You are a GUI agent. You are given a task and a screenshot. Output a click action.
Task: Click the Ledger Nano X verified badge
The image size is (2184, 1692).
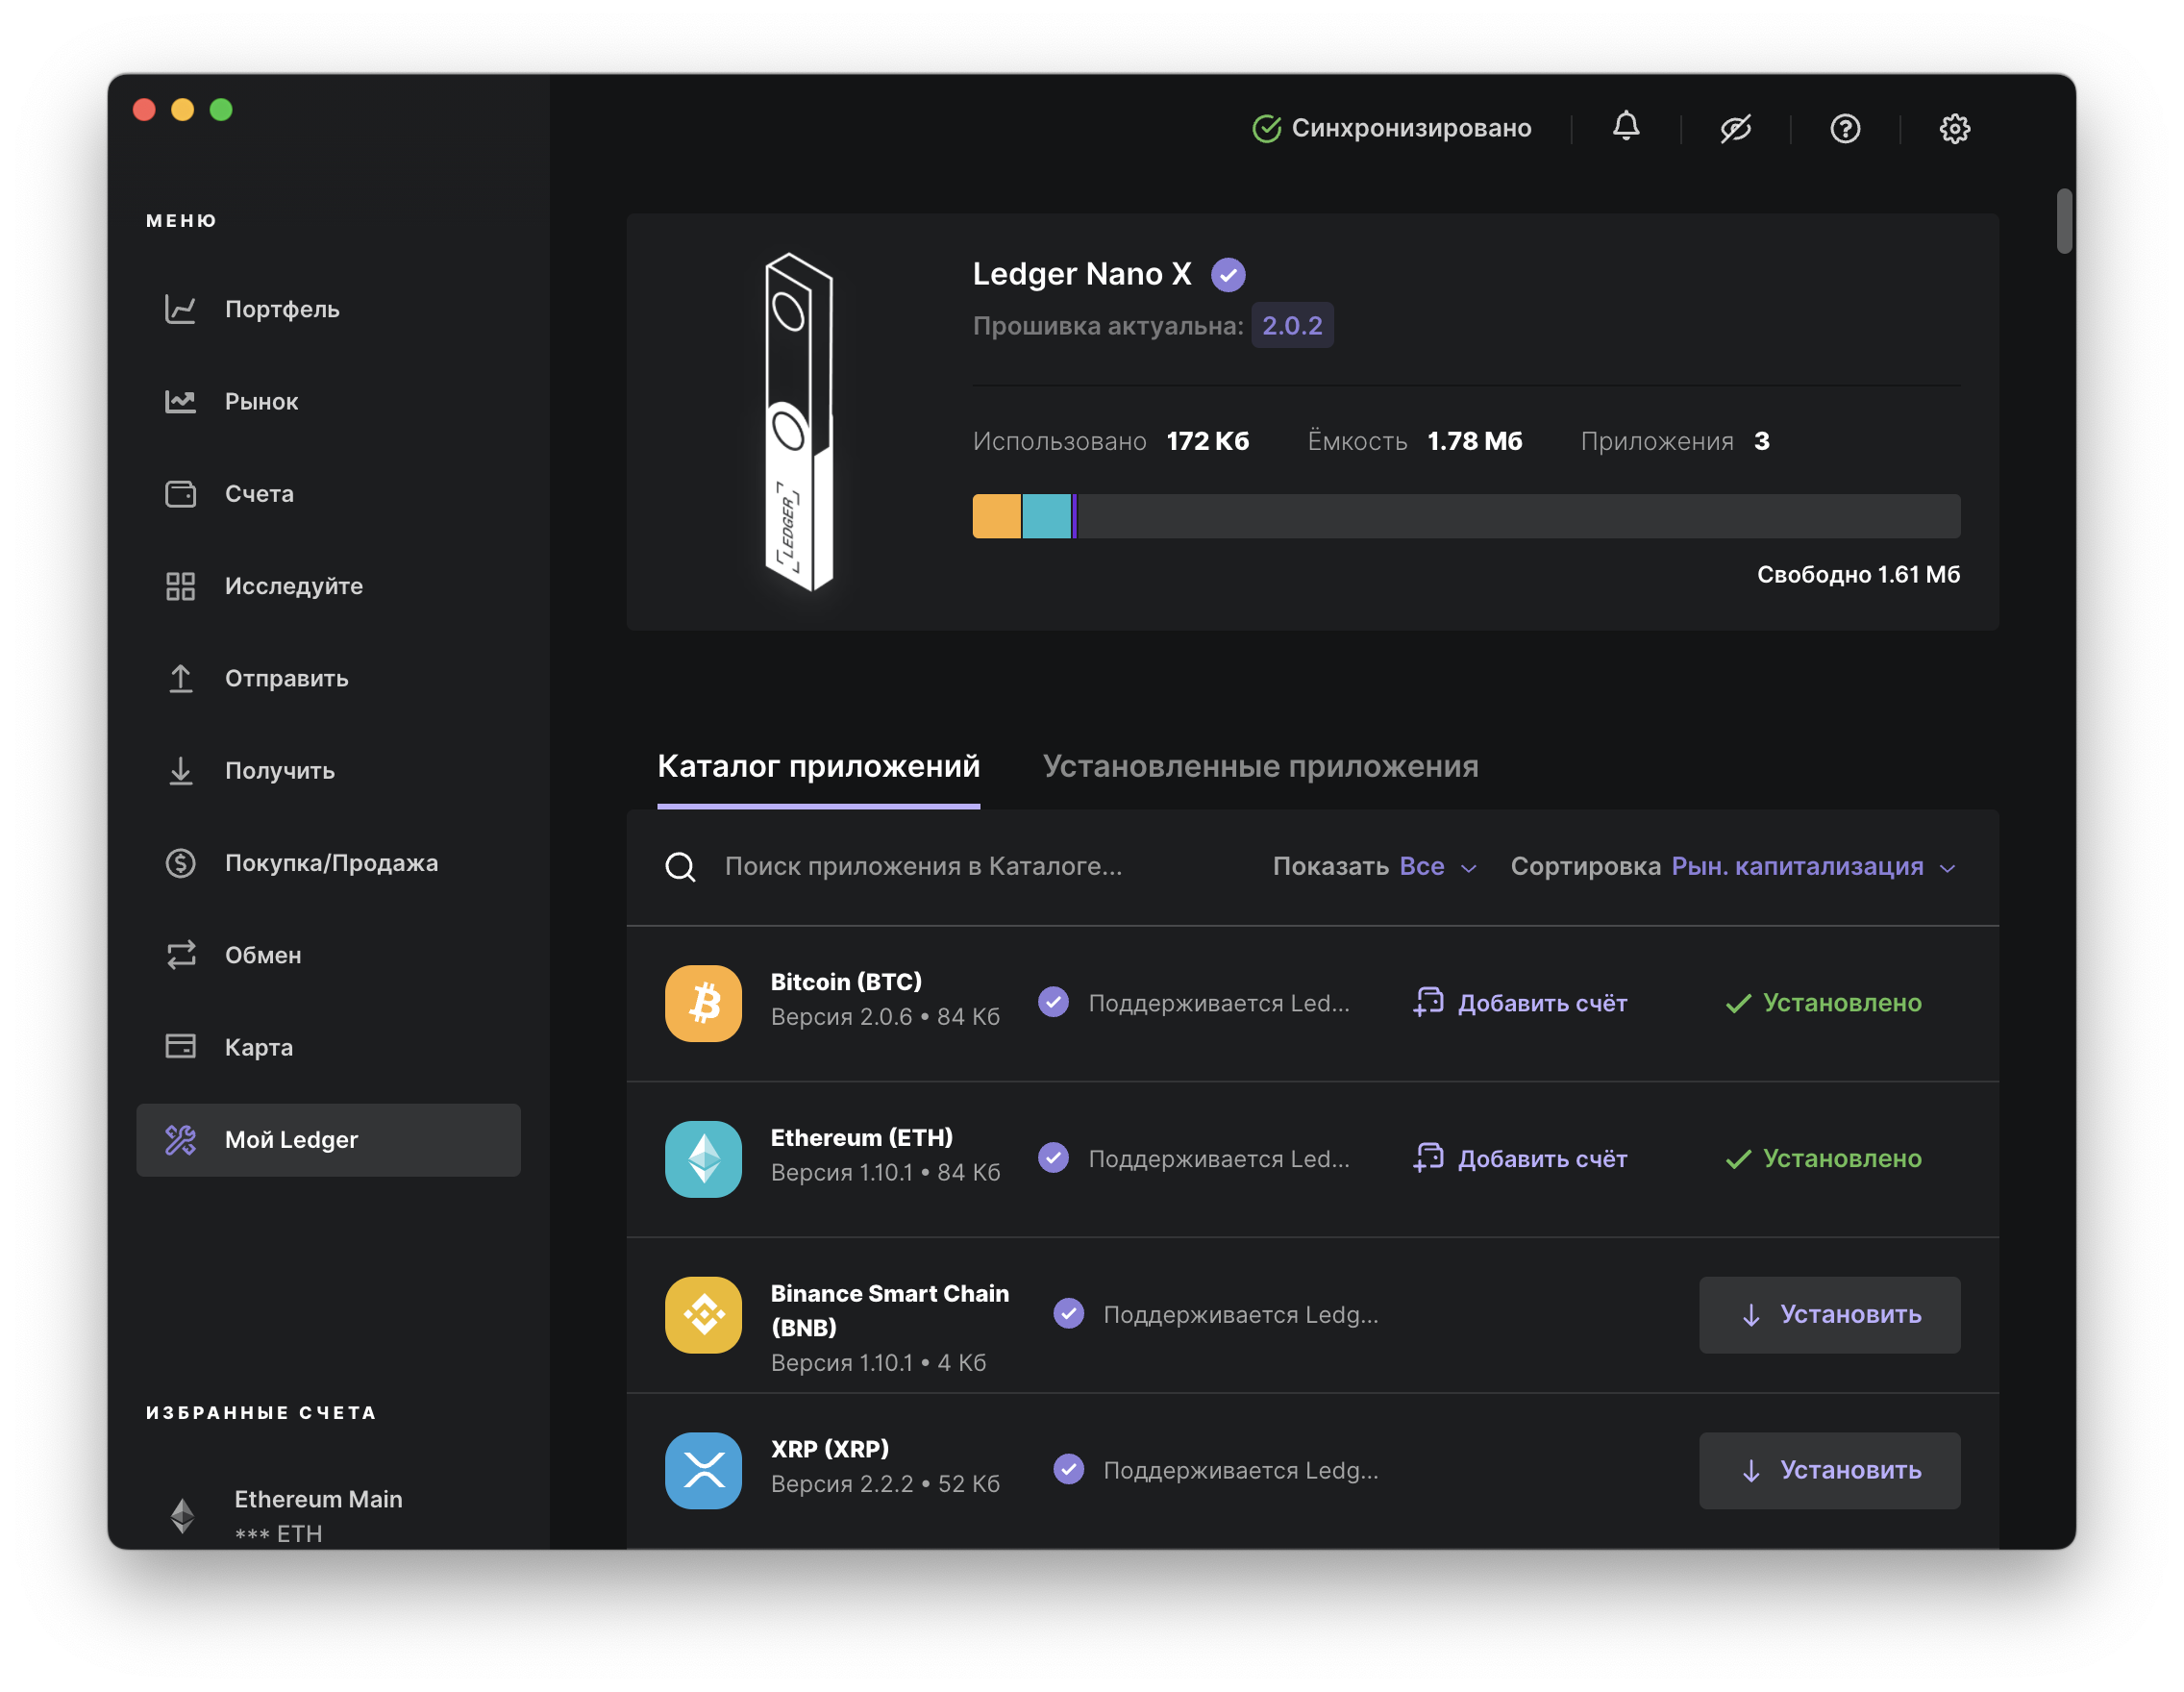click(x=1227, y=274)
